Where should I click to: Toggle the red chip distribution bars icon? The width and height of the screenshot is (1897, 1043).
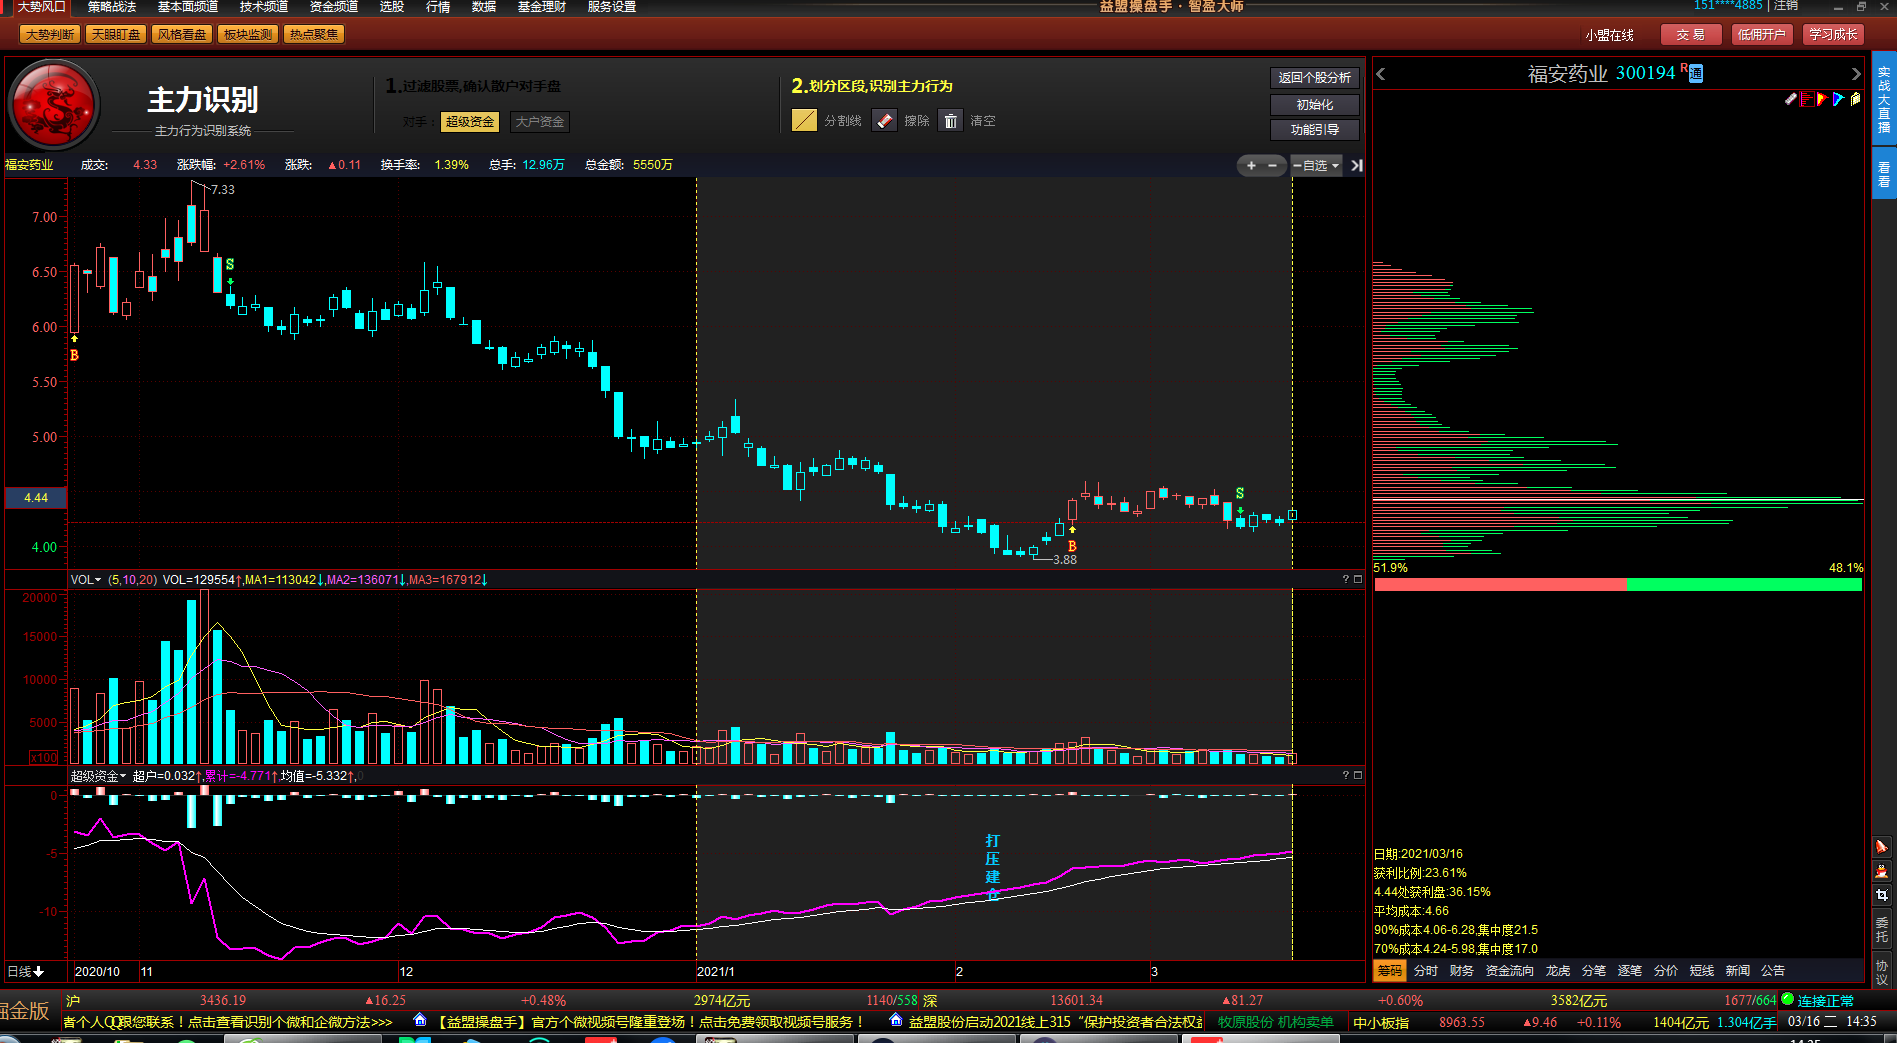point(1806,99)
